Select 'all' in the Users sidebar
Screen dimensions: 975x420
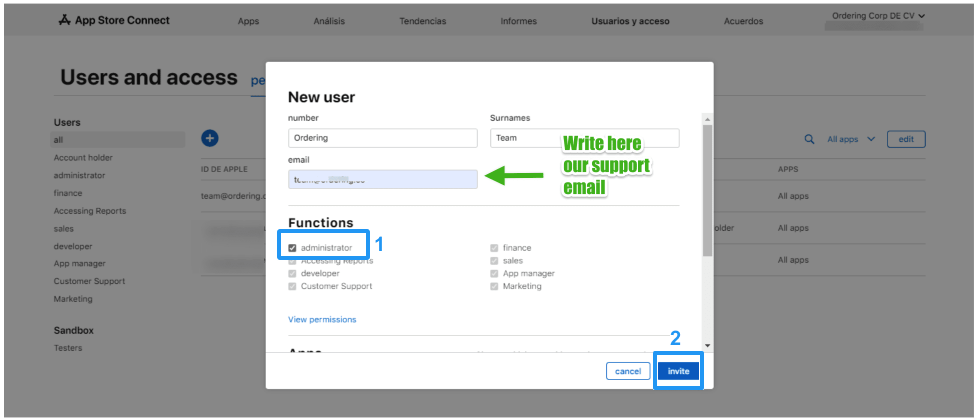coord(118,140)
